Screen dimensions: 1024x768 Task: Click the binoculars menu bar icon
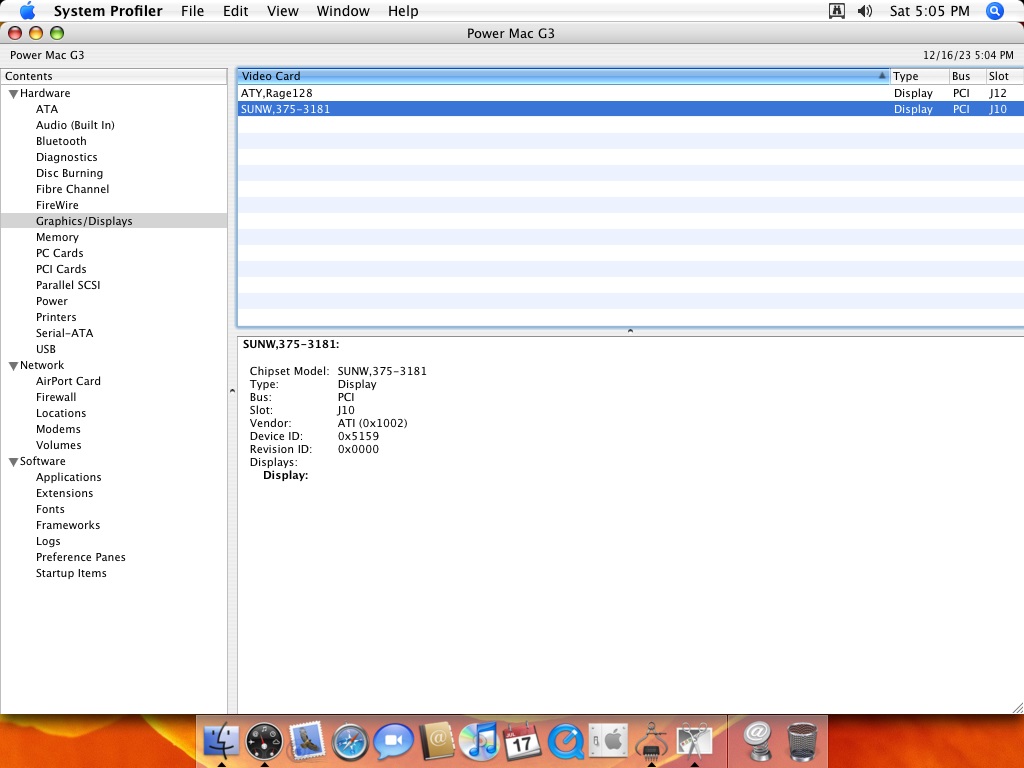tap(837, 11)
